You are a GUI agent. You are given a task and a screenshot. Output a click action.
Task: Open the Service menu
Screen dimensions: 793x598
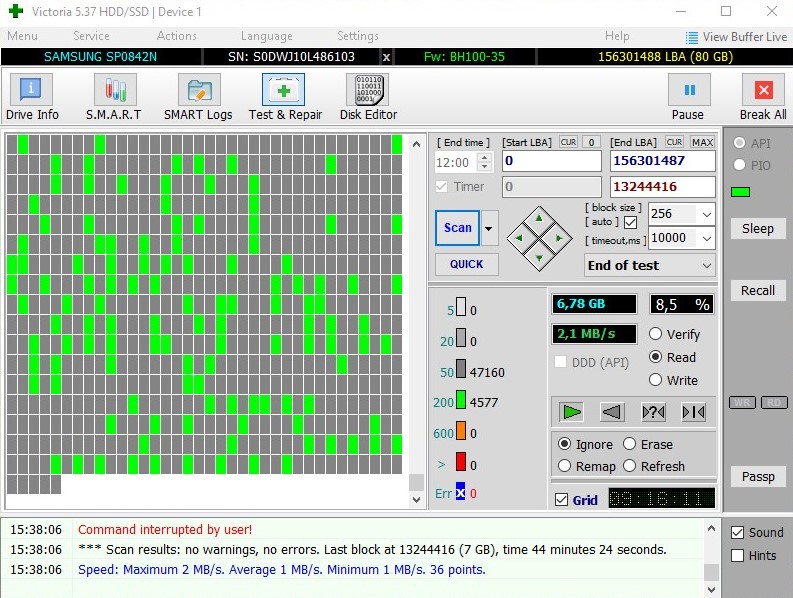point(91,36)
